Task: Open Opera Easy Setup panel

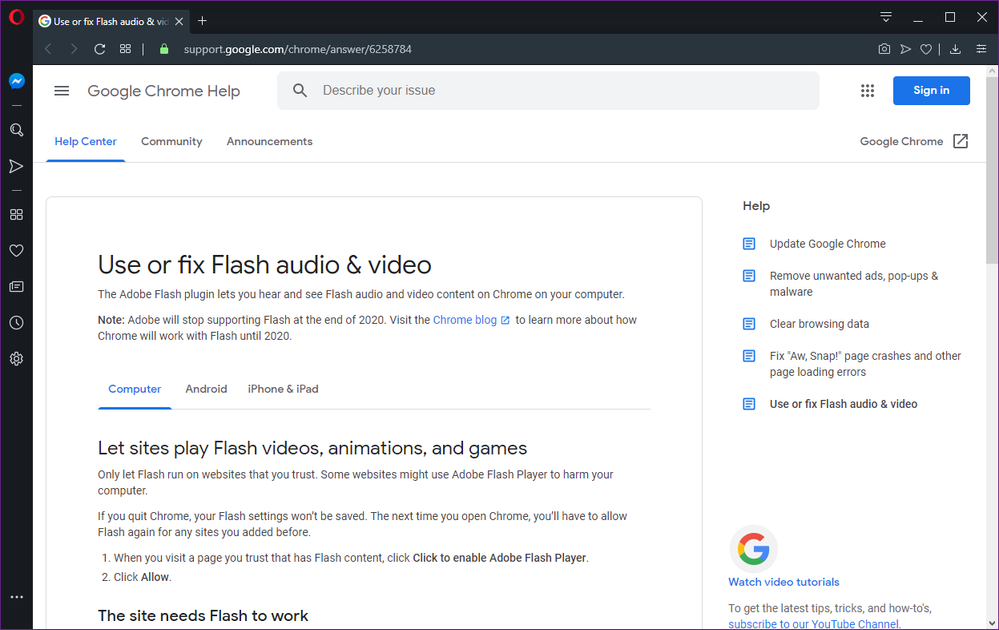Action: (981, 49)
